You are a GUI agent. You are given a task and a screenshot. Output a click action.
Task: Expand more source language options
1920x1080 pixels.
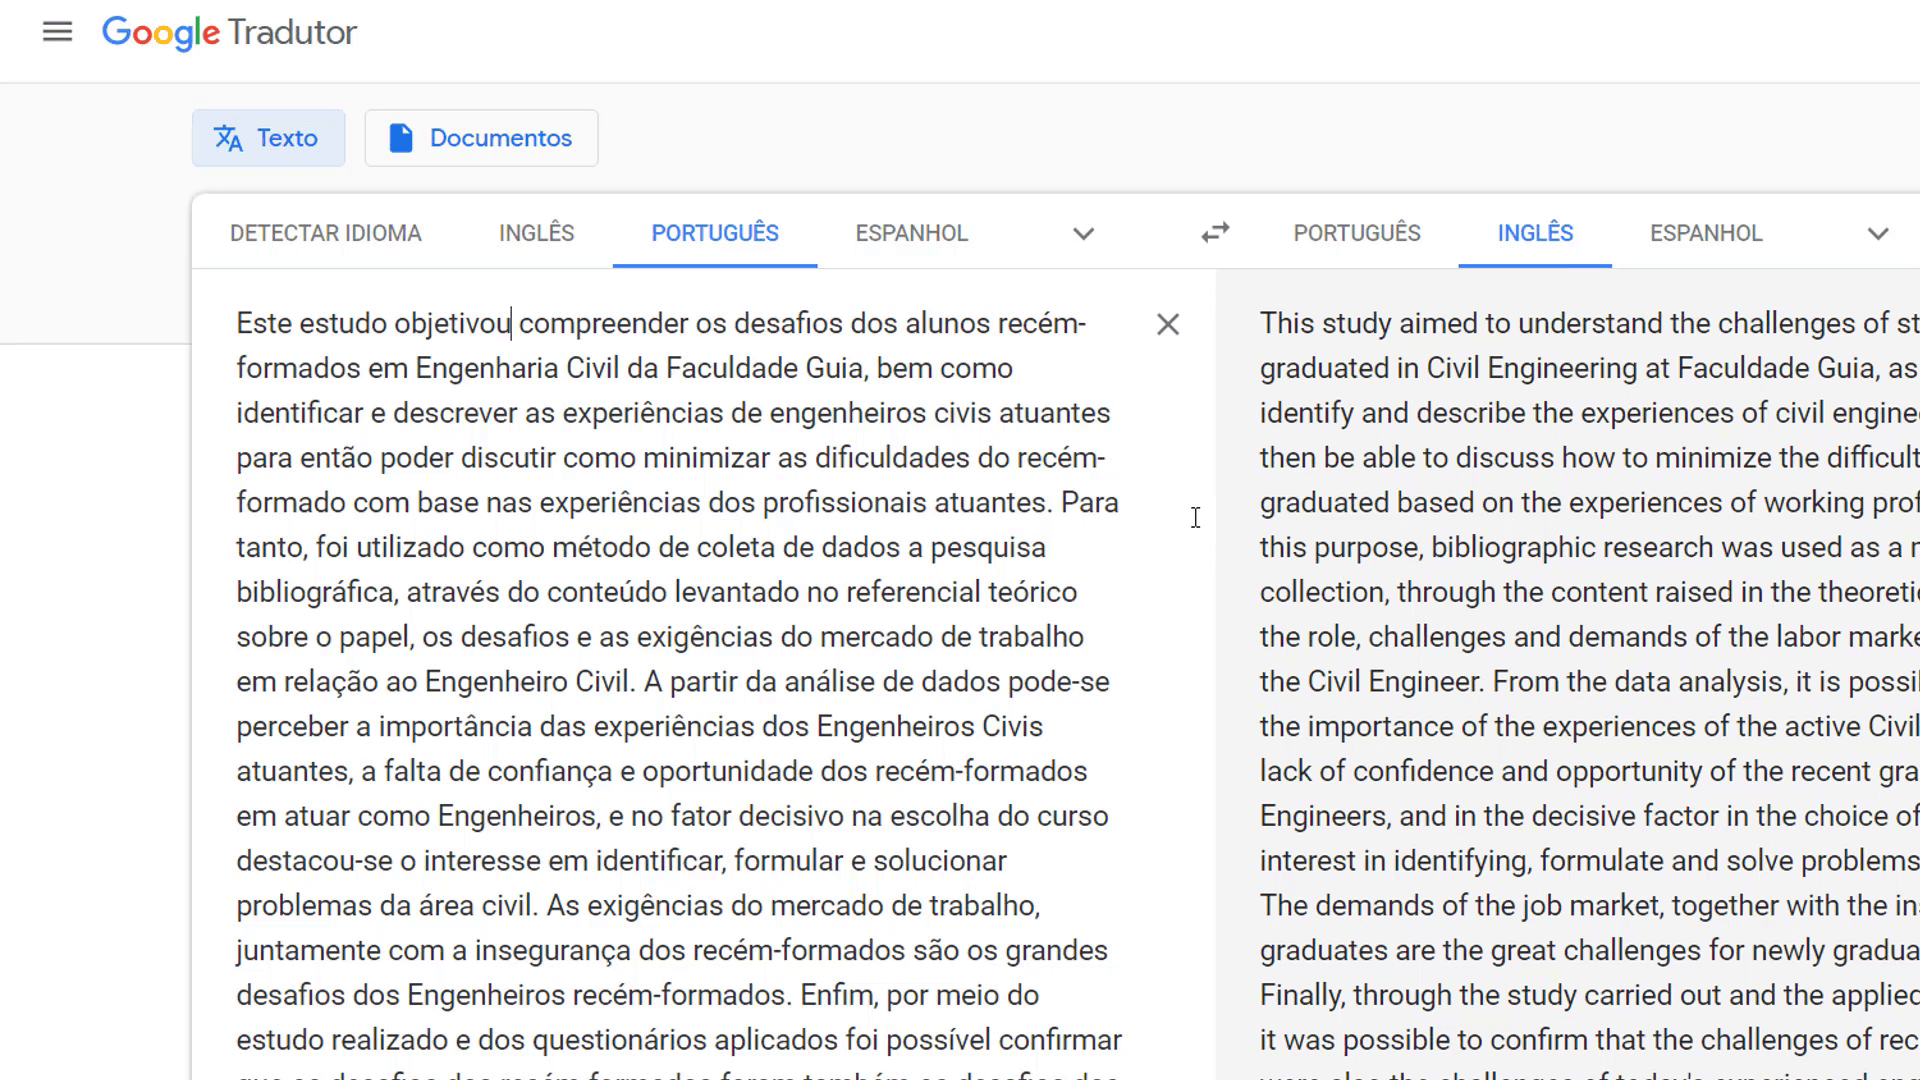(1084, 233)
